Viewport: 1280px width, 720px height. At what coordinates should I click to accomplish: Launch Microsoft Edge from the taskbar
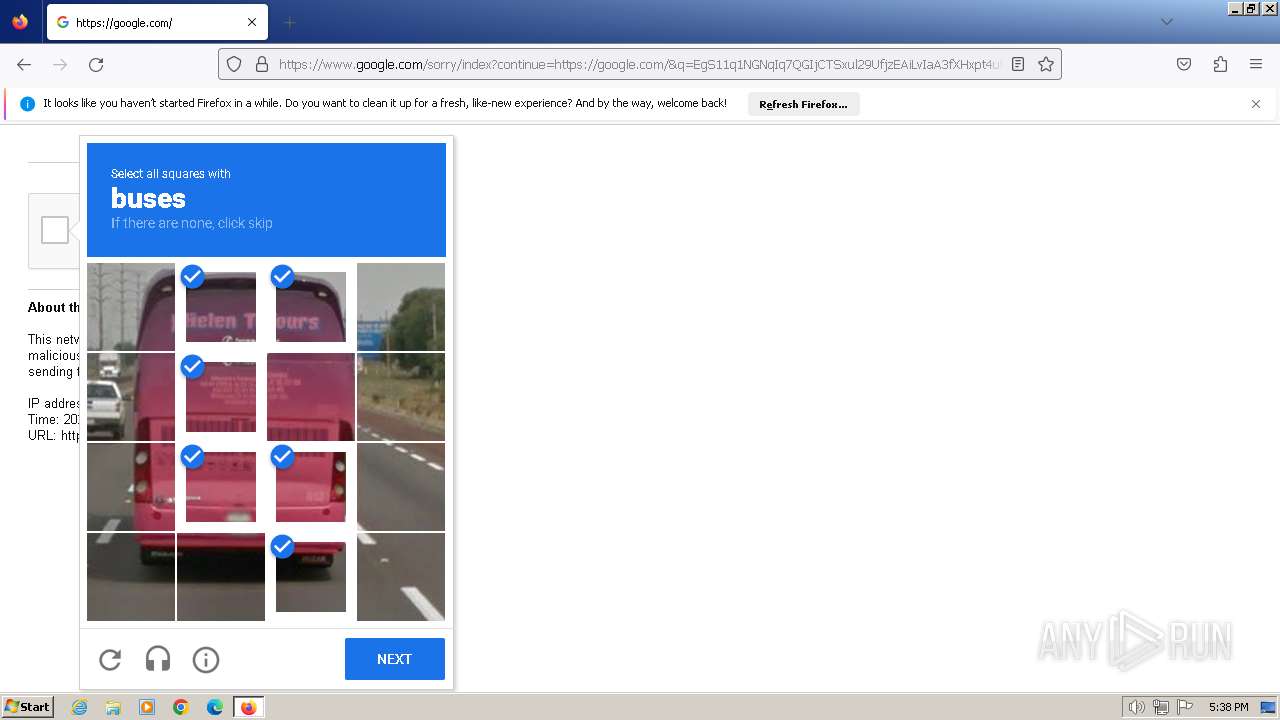[x=215, y=707]
